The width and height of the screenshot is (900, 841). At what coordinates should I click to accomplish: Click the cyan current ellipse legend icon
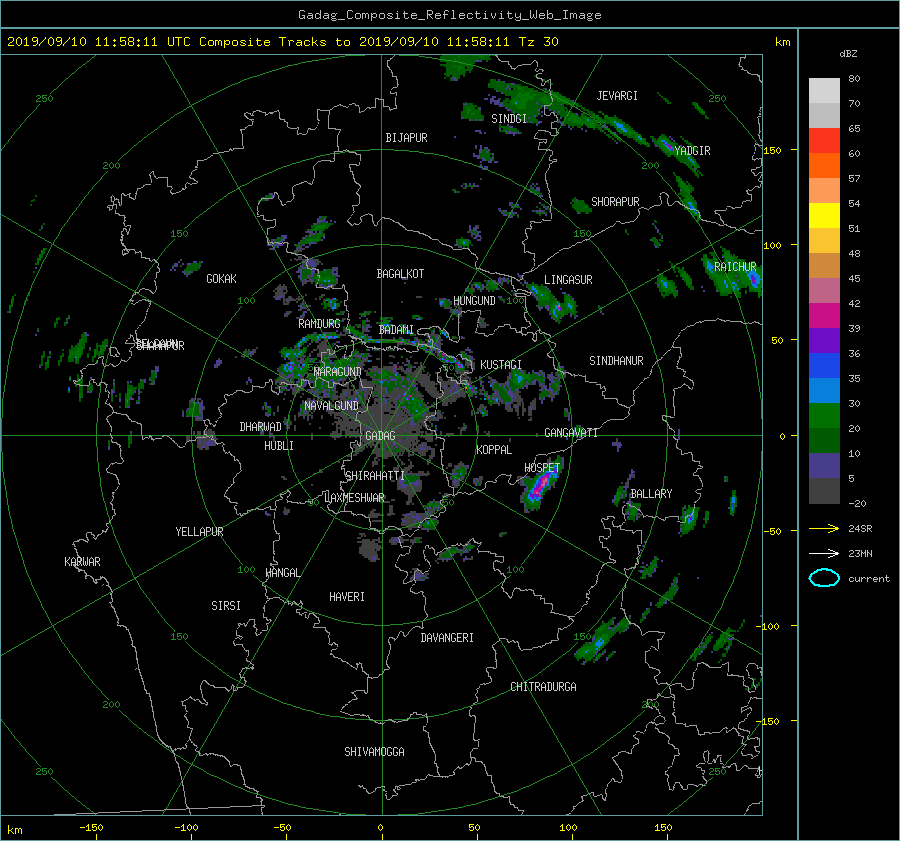(x=824, y=578)
